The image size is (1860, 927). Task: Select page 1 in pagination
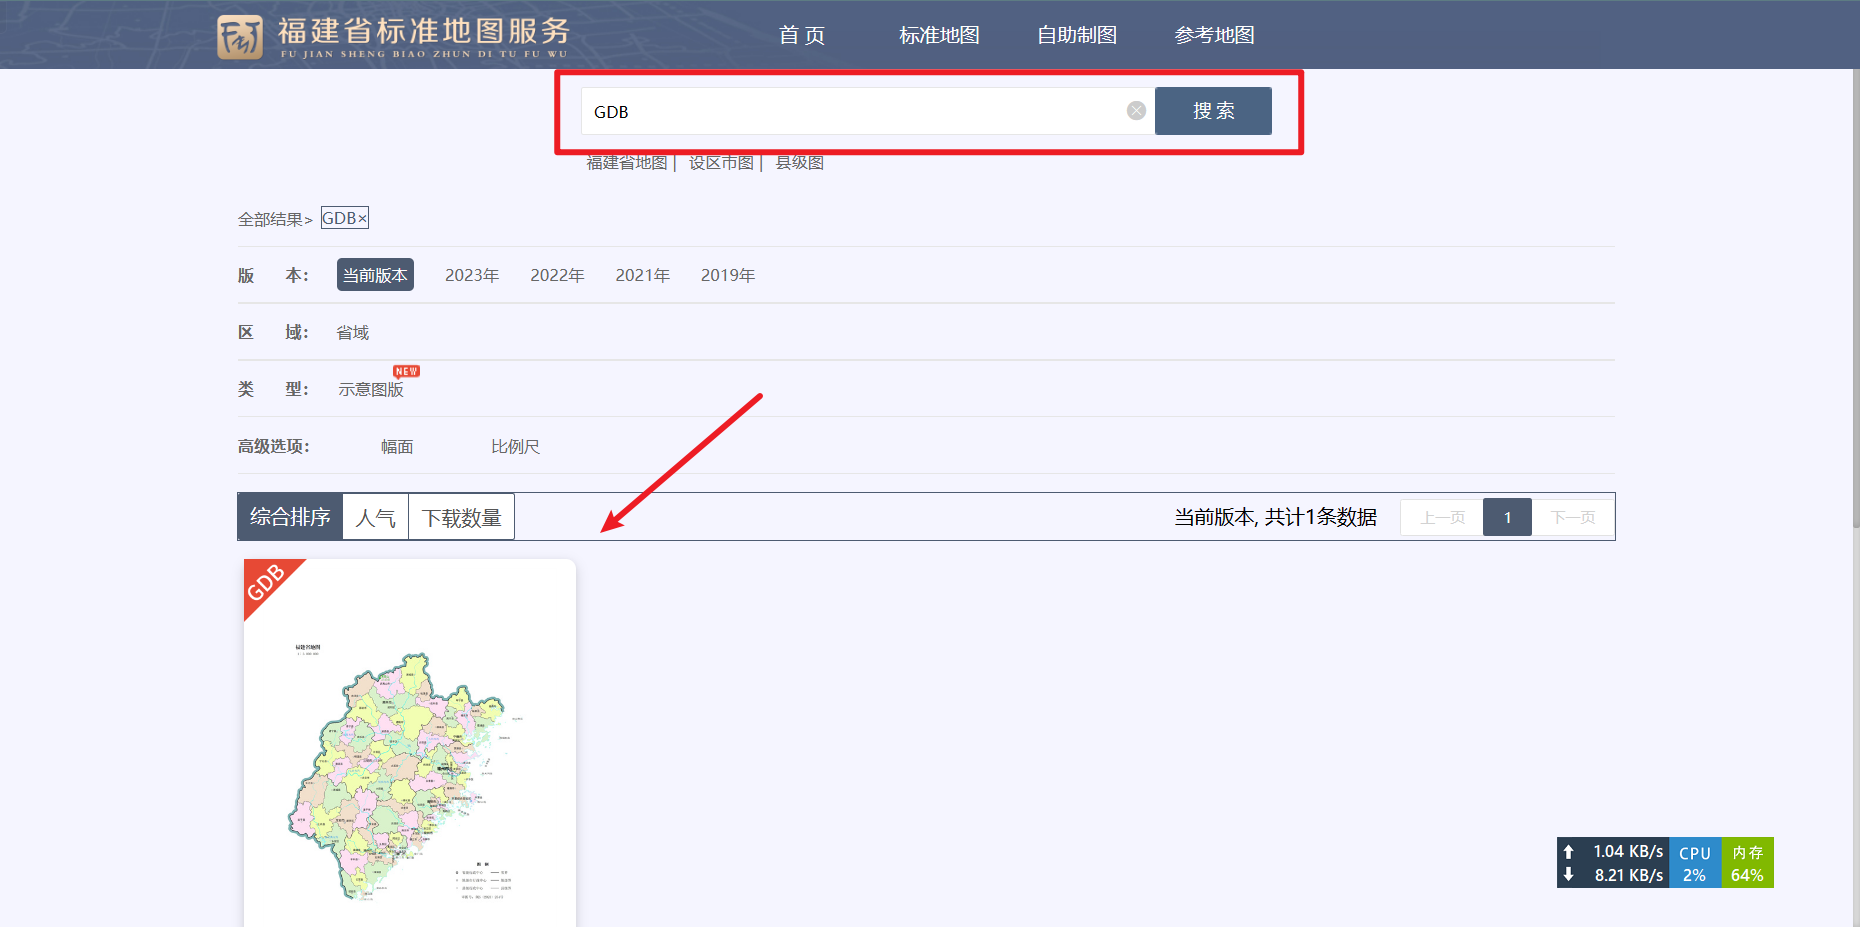click(x=1507, y=517)
